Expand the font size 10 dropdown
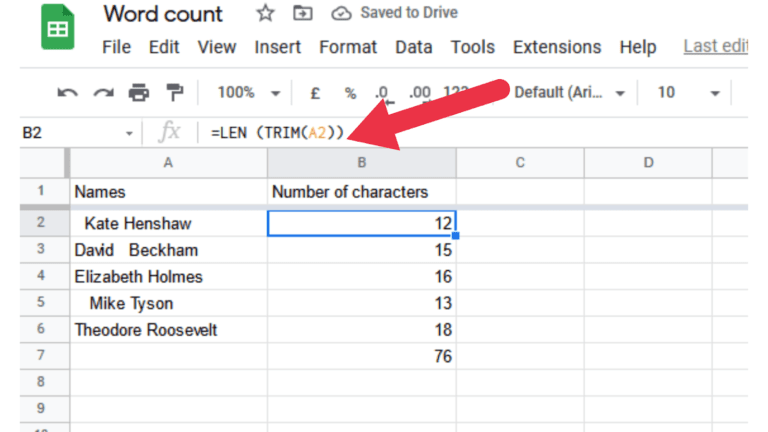Viewport: 768px width, 432px height. tap(687, 93)
